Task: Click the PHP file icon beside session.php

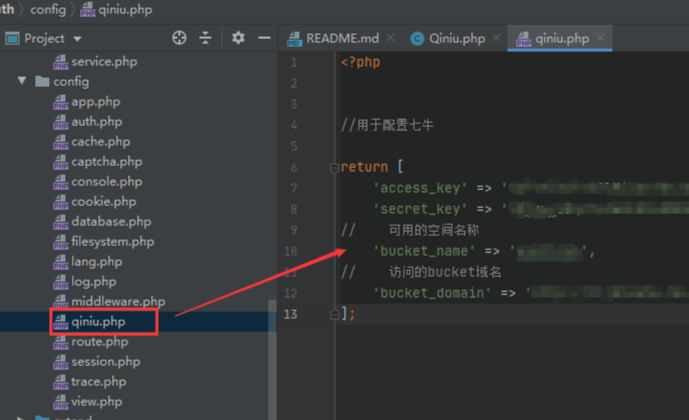Action: [x=61, y=362]
